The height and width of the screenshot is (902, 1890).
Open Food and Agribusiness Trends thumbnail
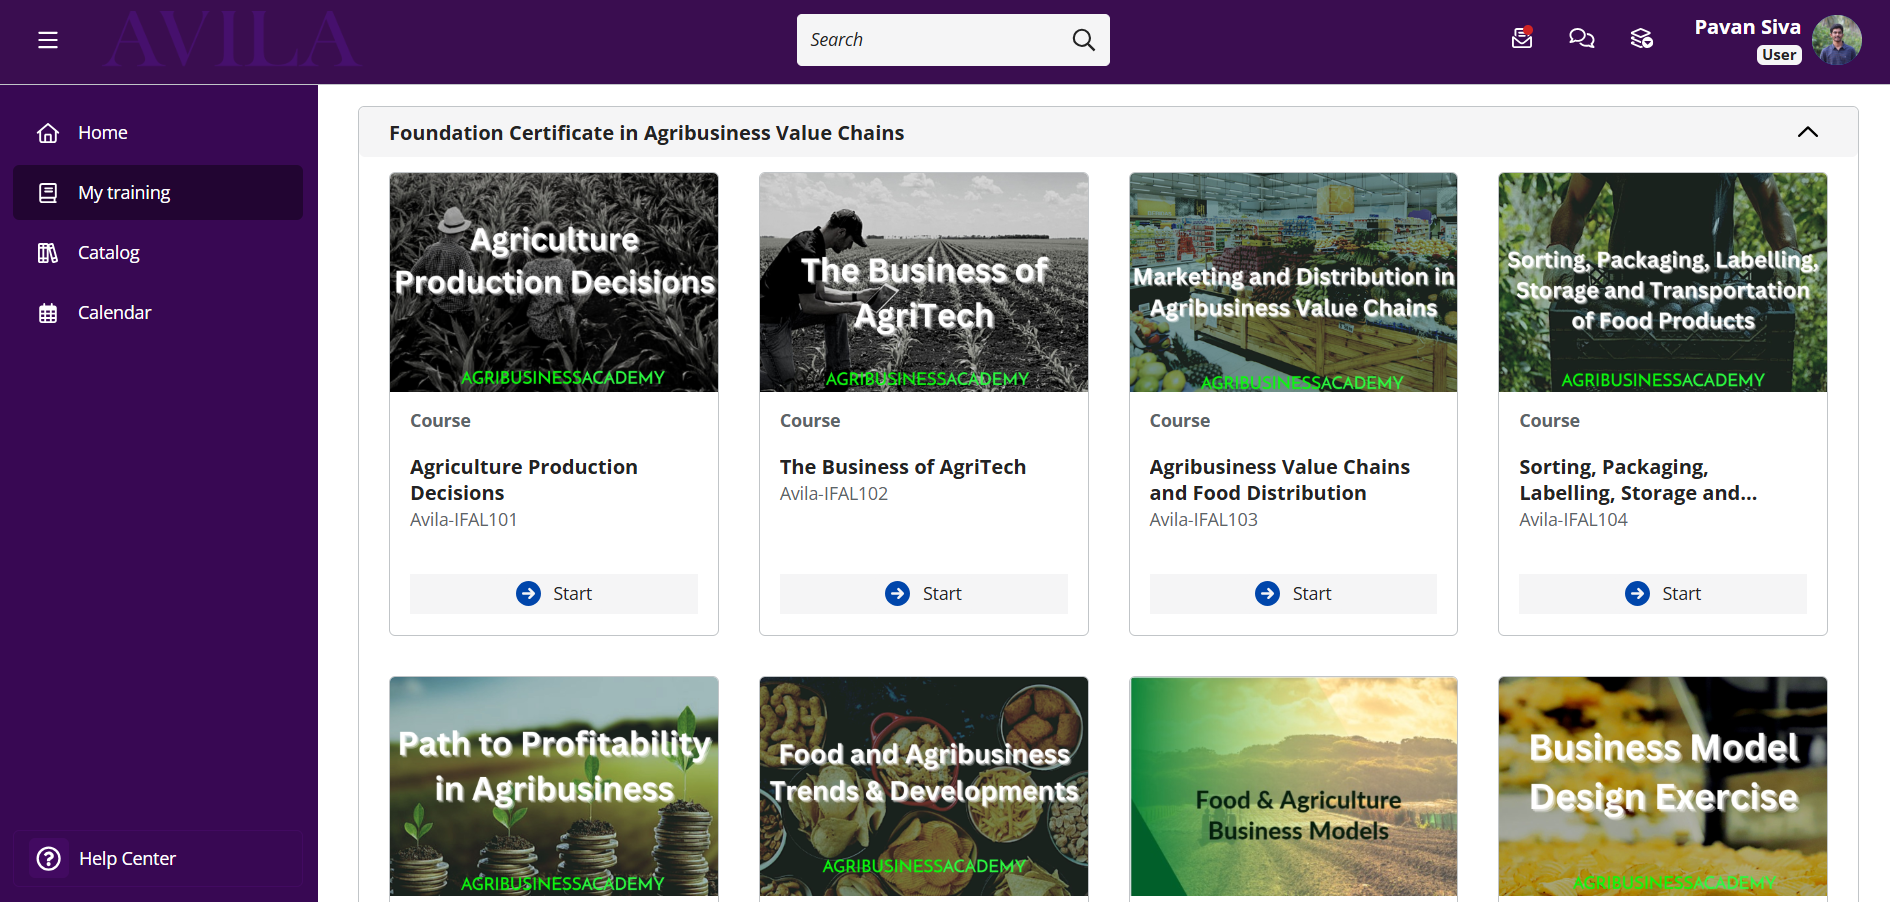924,786
